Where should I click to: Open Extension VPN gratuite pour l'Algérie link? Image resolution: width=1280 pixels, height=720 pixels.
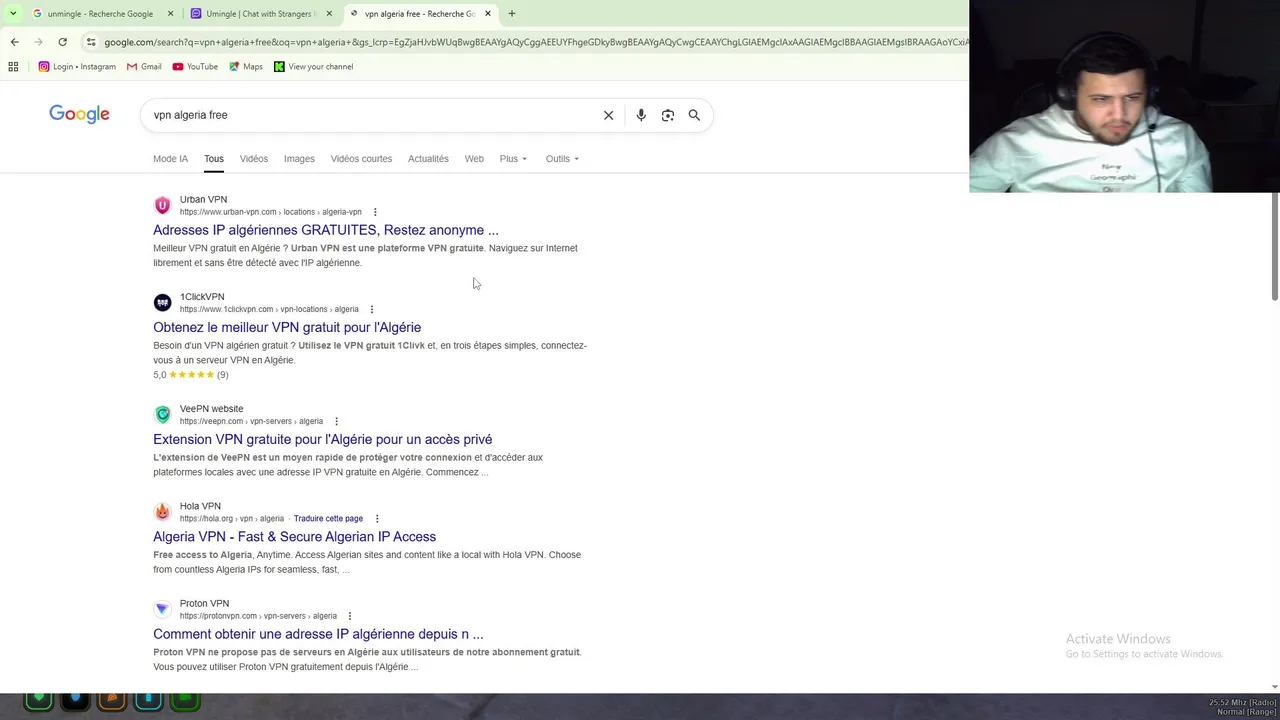coord(322,439)
